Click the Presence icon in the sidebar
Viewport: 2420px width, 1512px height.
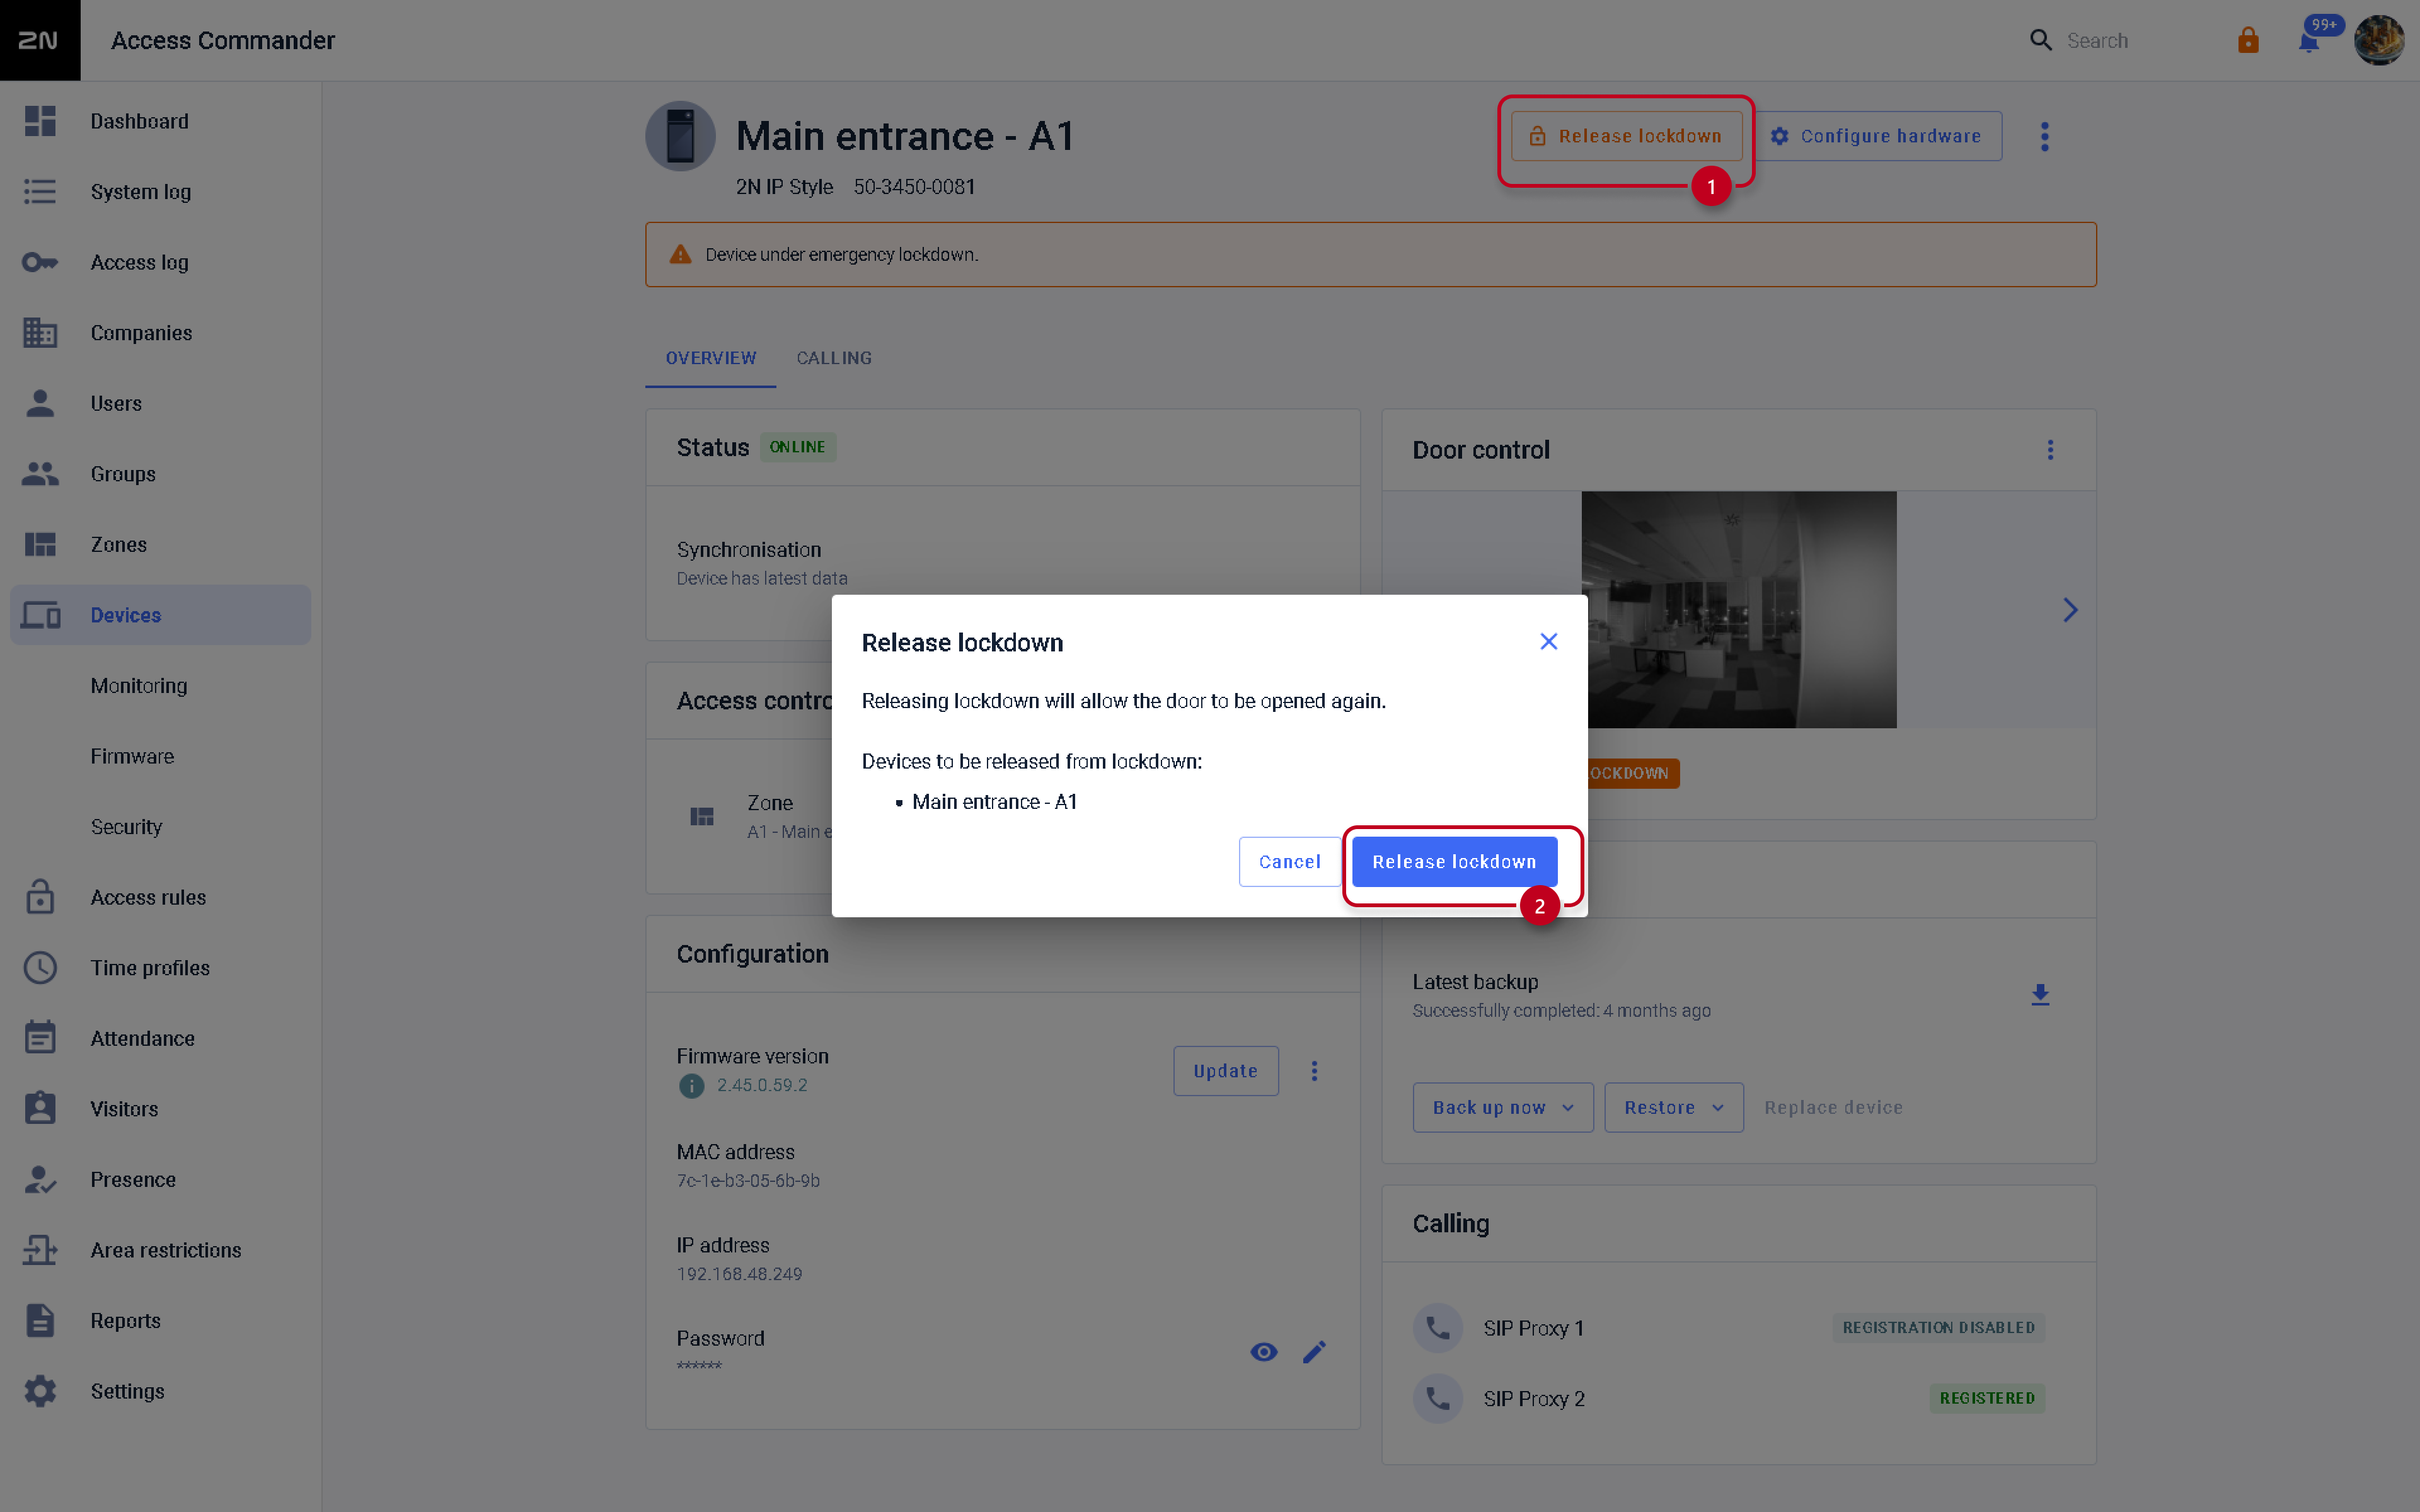point(40,1179)
